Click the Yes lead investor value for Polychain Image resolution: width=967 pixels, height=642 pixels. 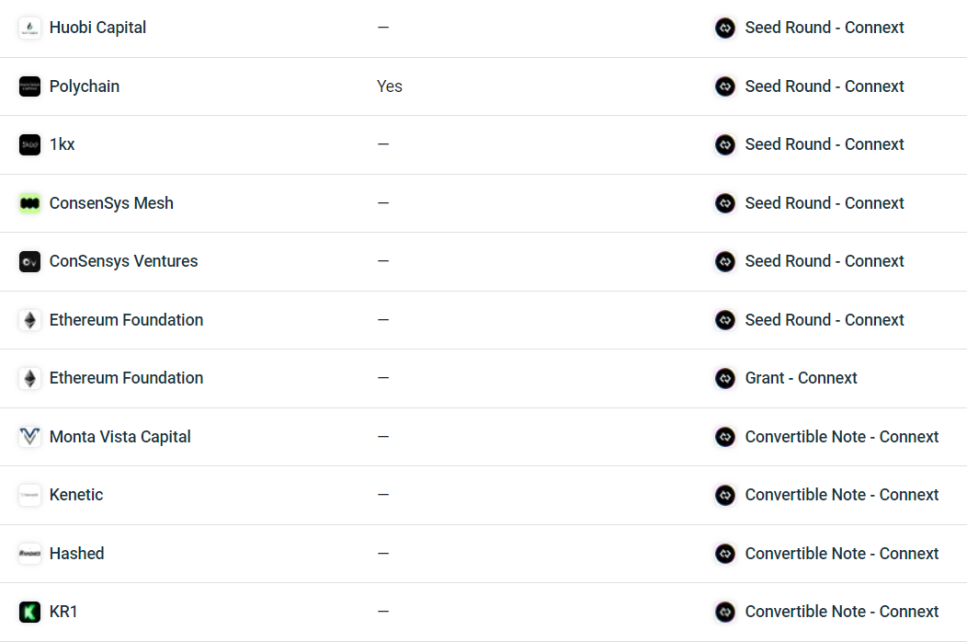tap(390, 86)
